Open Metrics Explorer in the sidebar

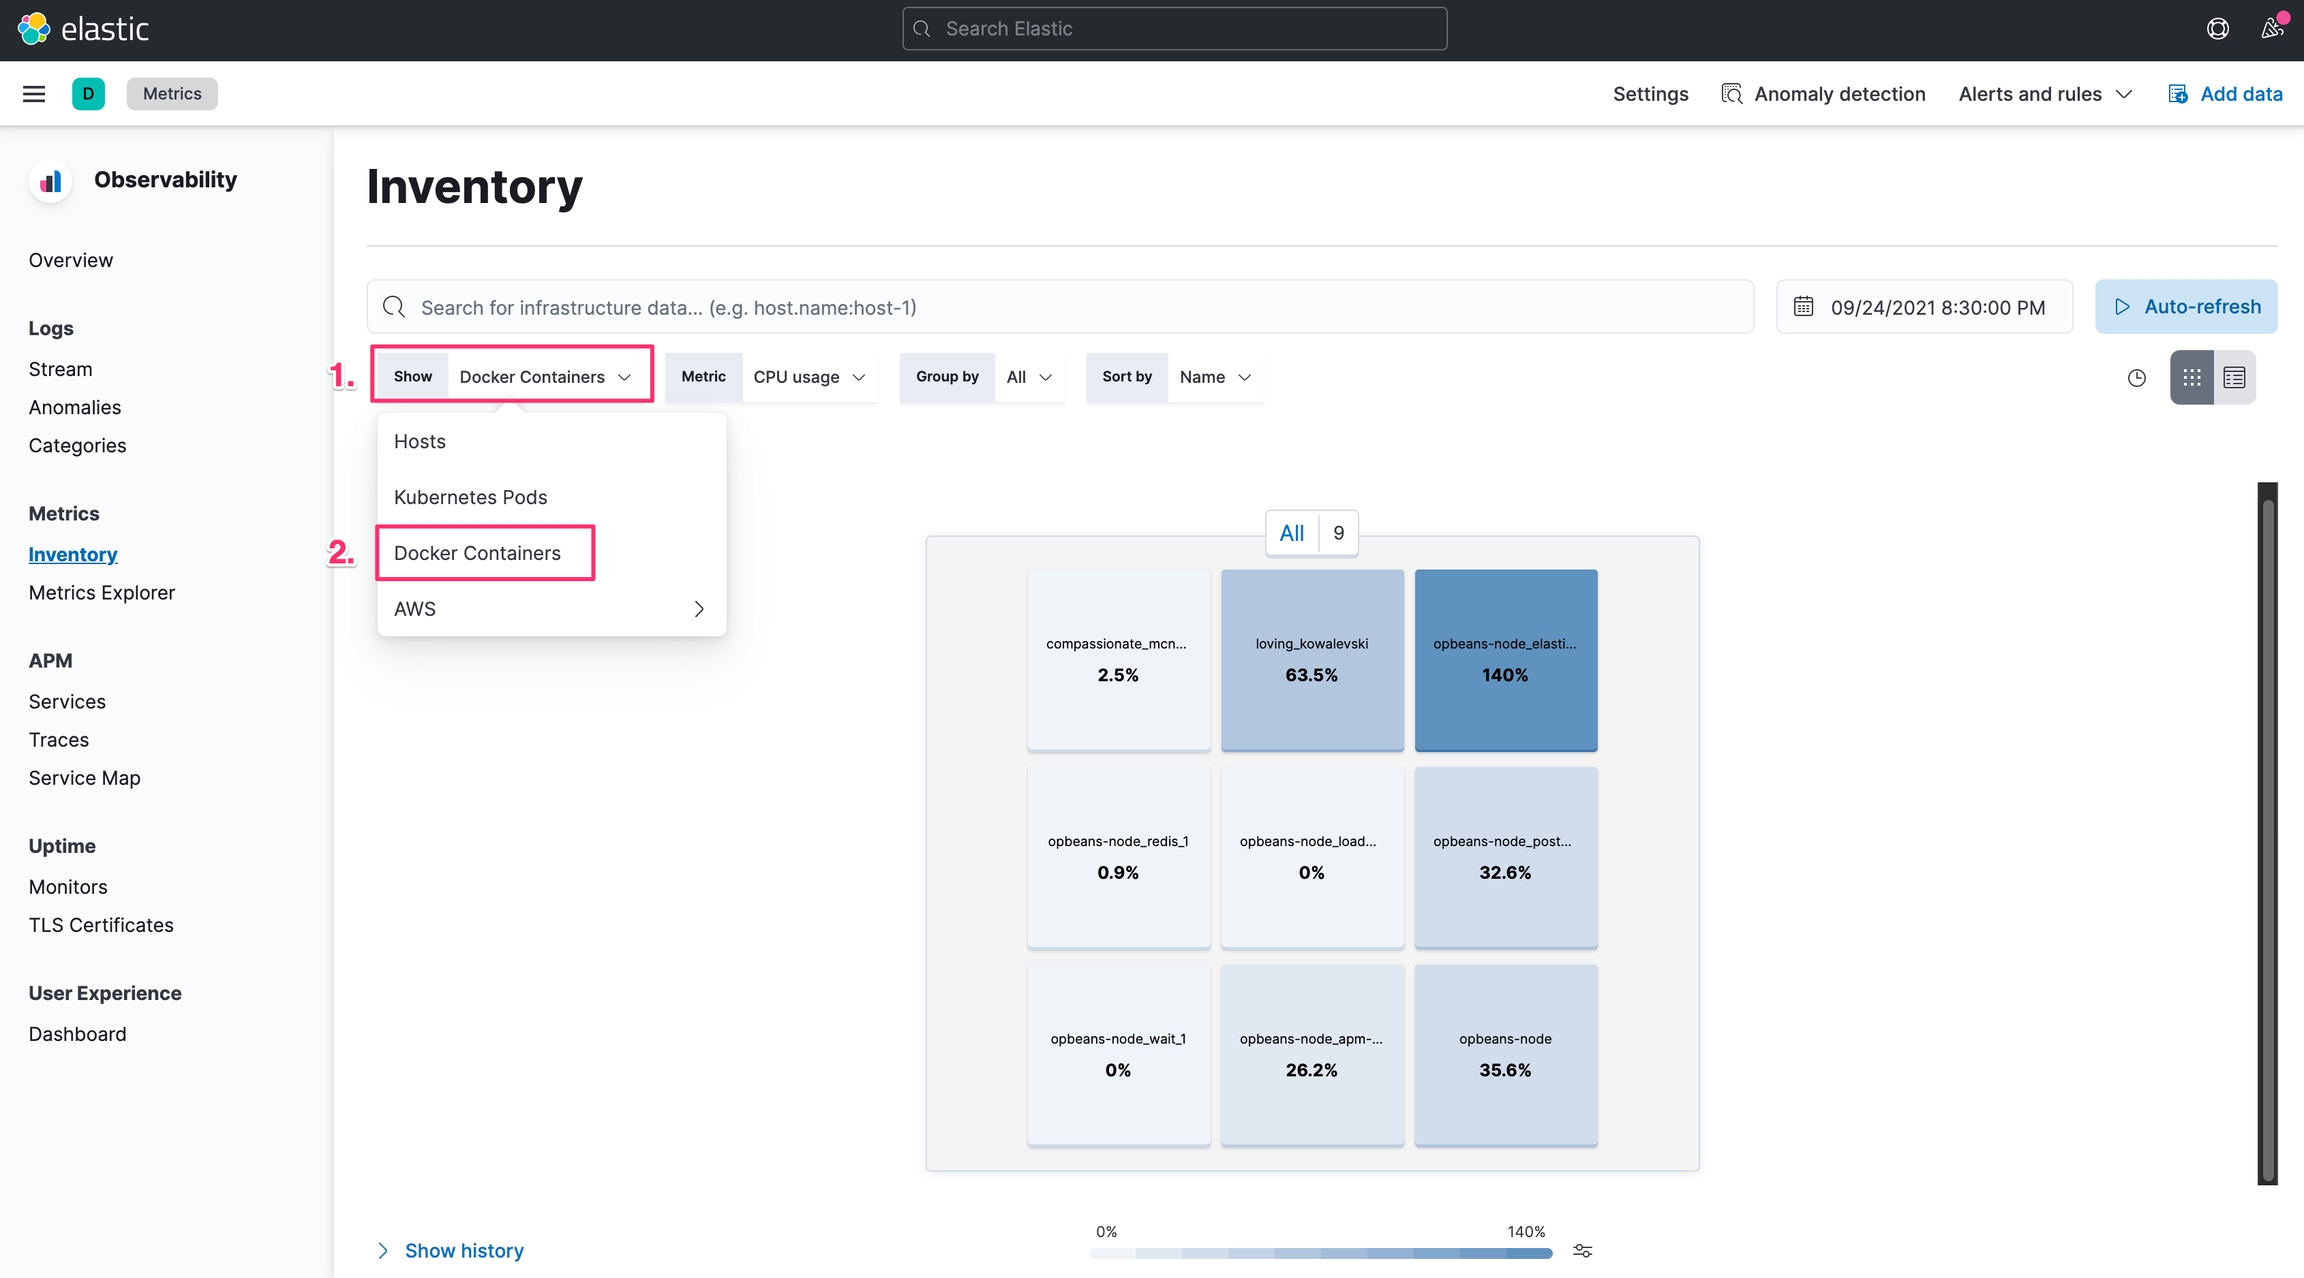(x=102, y=593)
